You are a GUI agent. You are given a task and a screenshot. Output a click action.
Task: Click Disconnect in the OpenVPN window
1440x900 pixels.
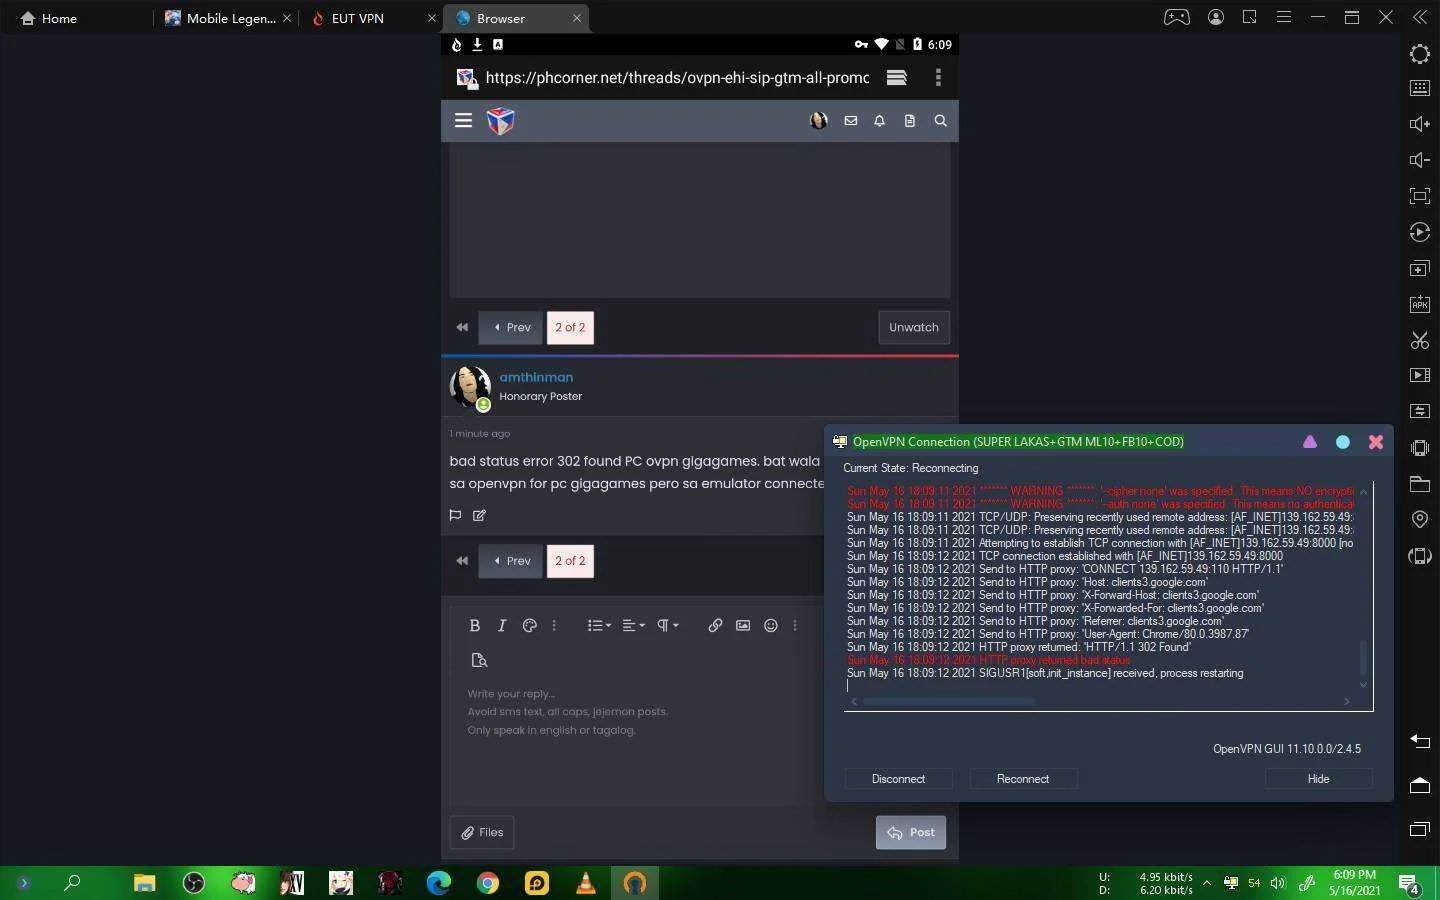(898, 779)
